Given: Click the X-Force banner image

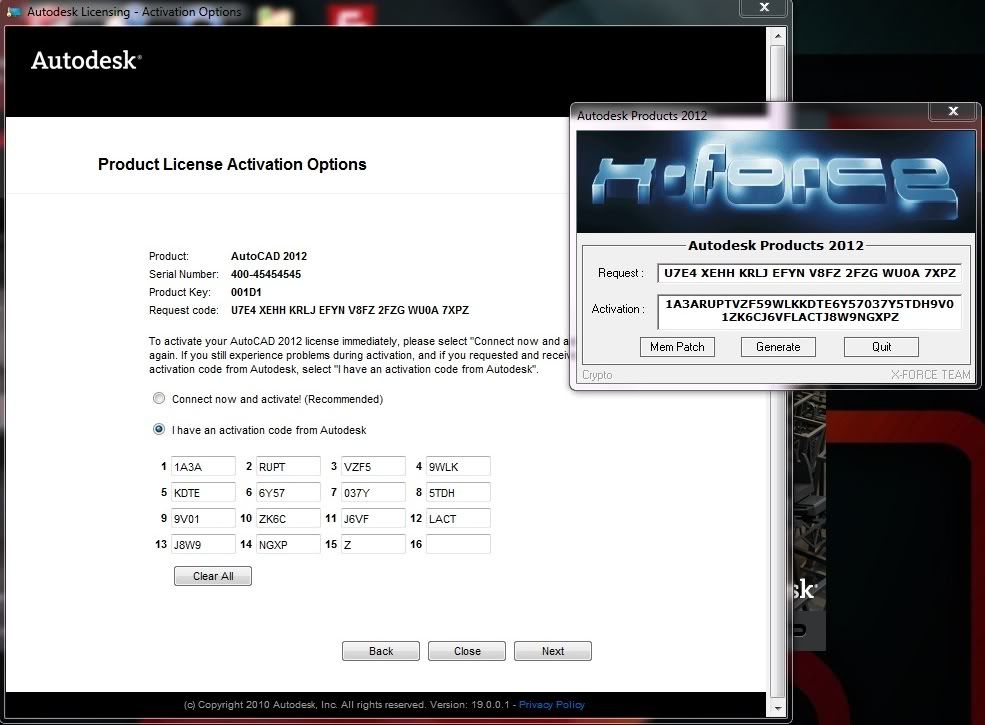Looking at the screenshot, I should tap(776, 182).
